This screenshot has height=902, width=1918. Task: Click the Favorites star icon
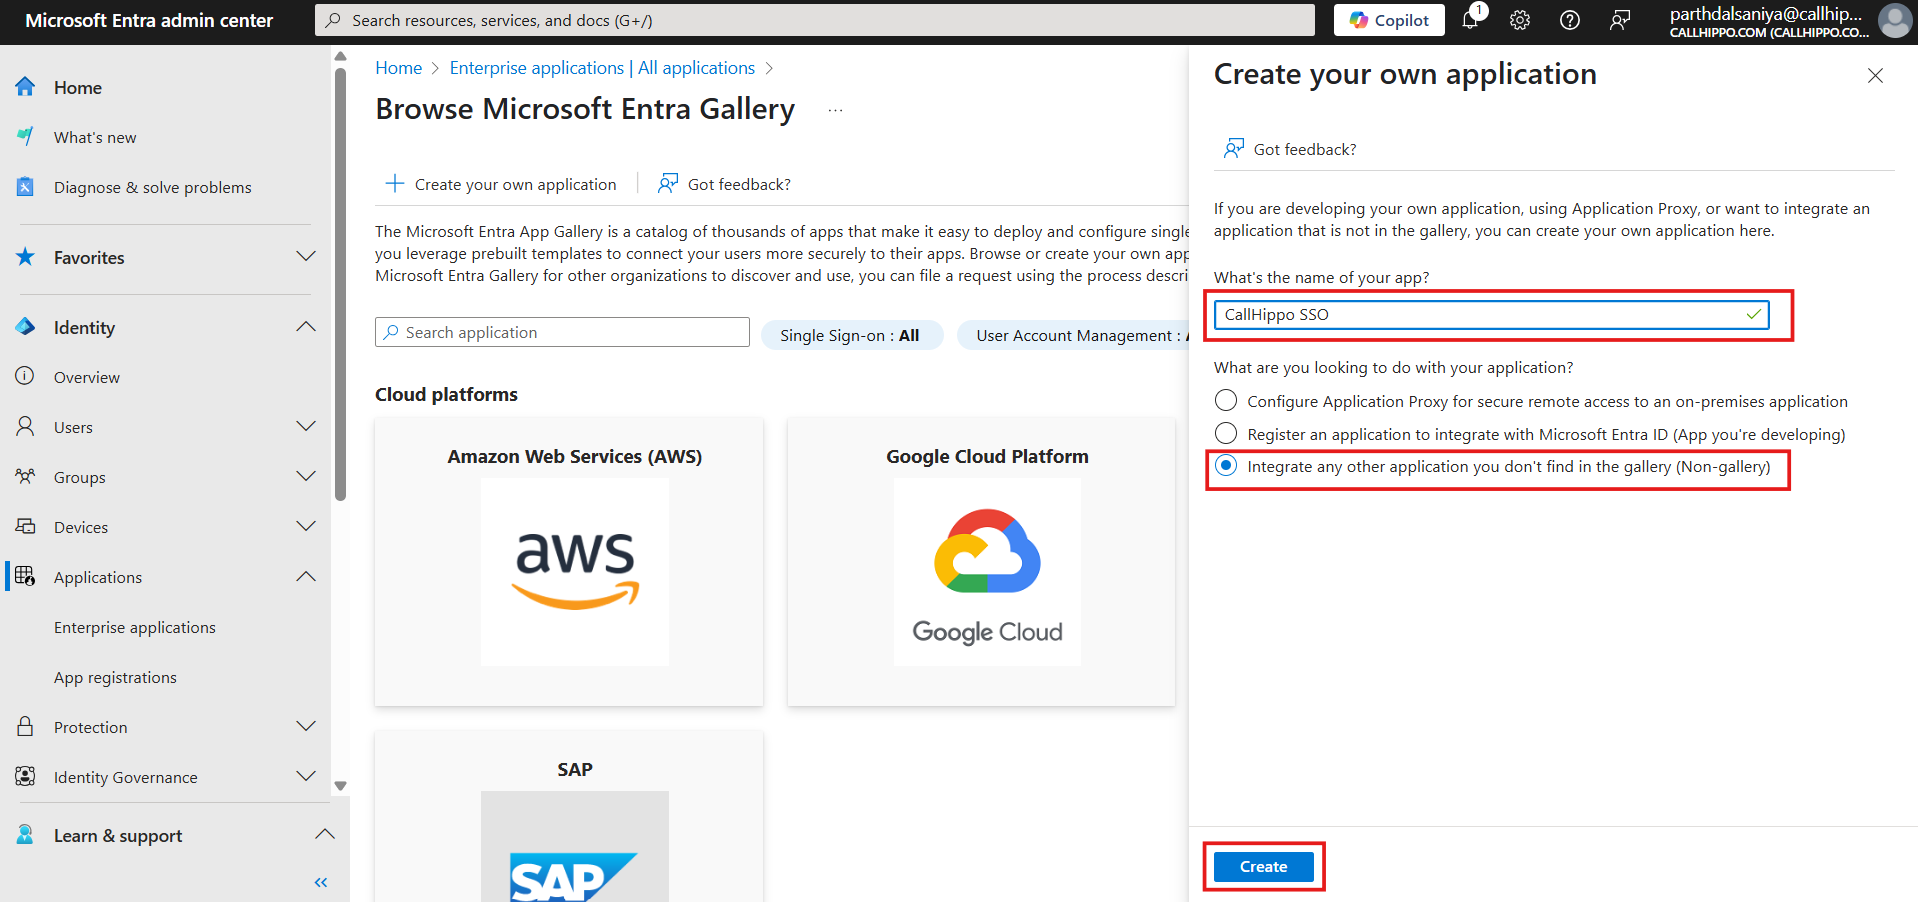click(x=25, y=257)
